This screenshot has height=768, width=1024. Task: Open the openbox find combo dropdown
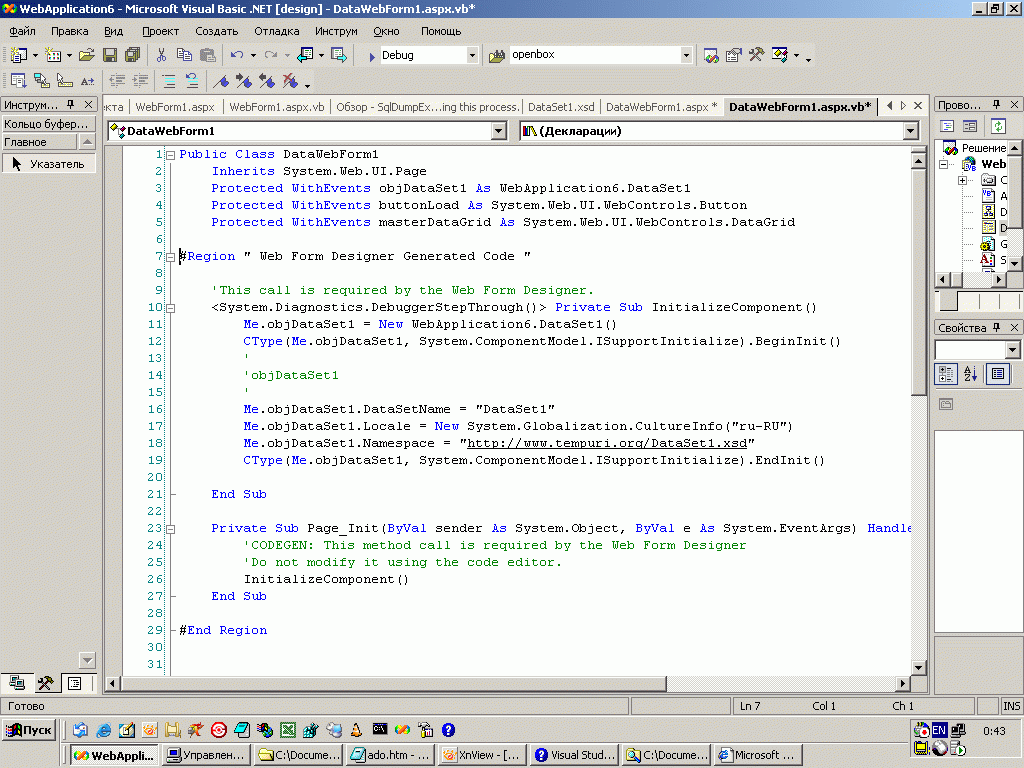[686, 56]
